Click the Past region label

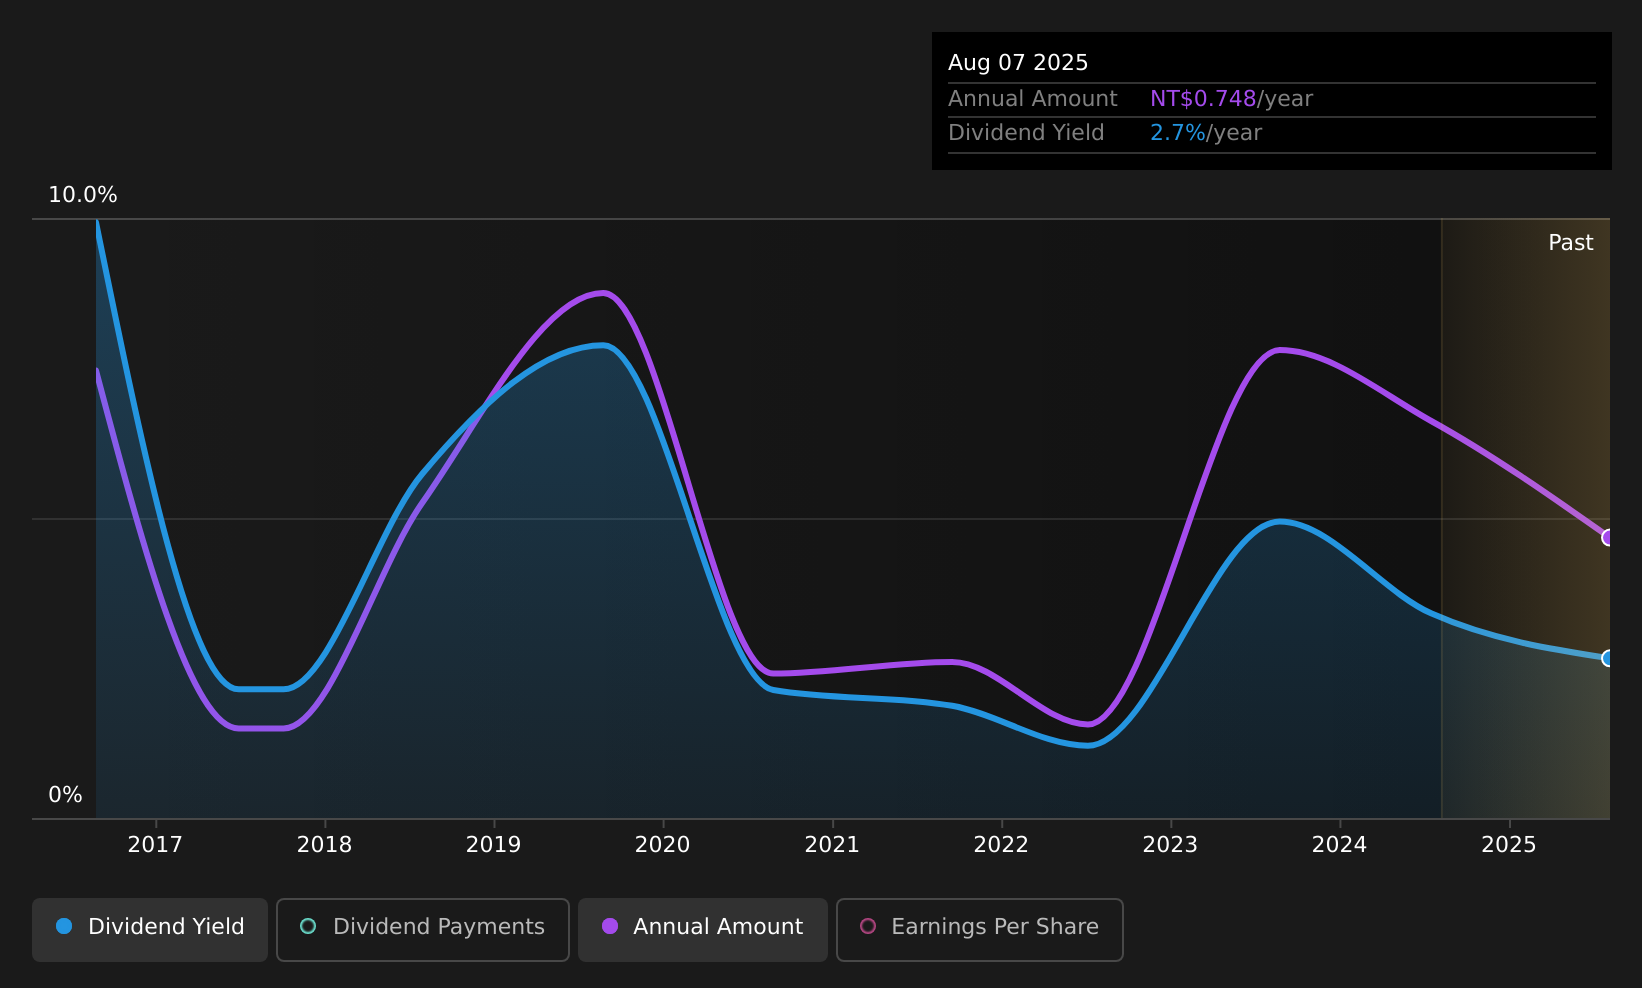(x=1571, y=243)
